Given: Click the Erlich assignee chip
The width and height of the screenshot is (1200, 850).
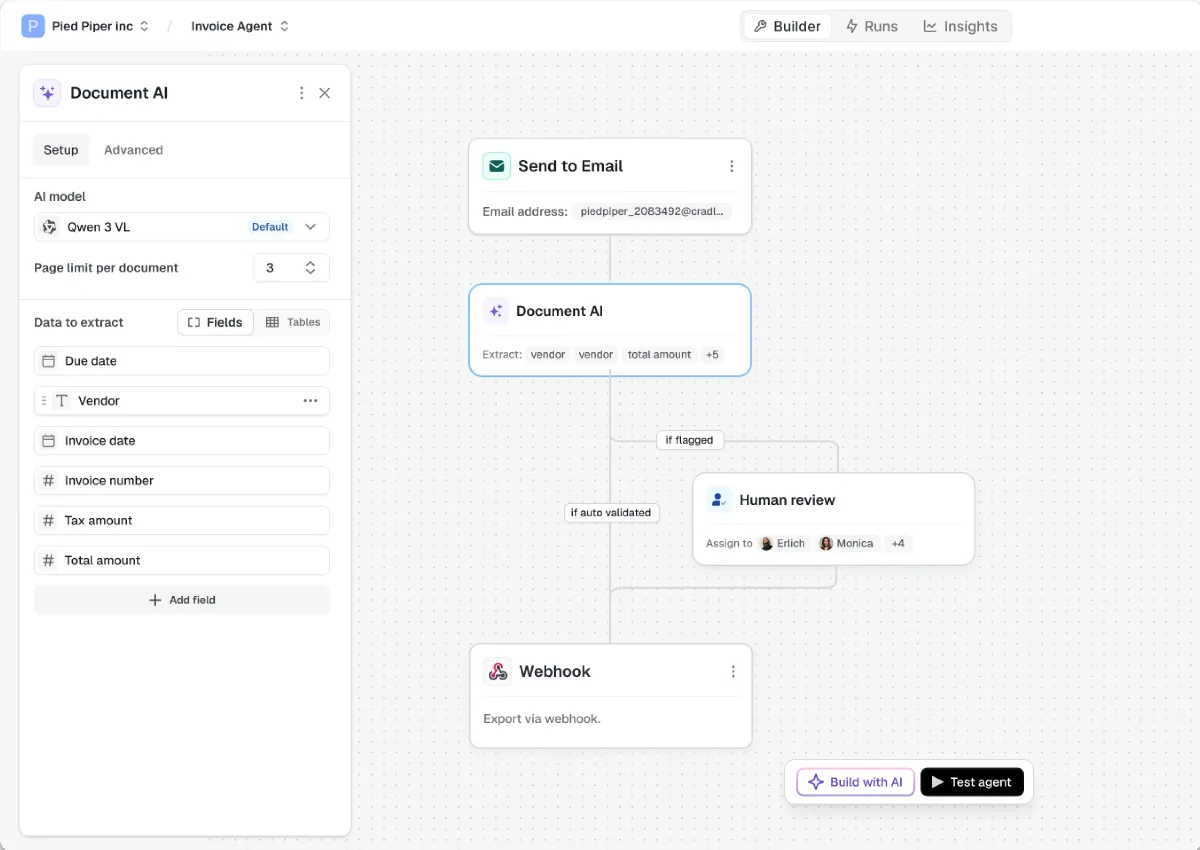Looking at the screenshot, I should pyautogui.click(x=783, y=544).
